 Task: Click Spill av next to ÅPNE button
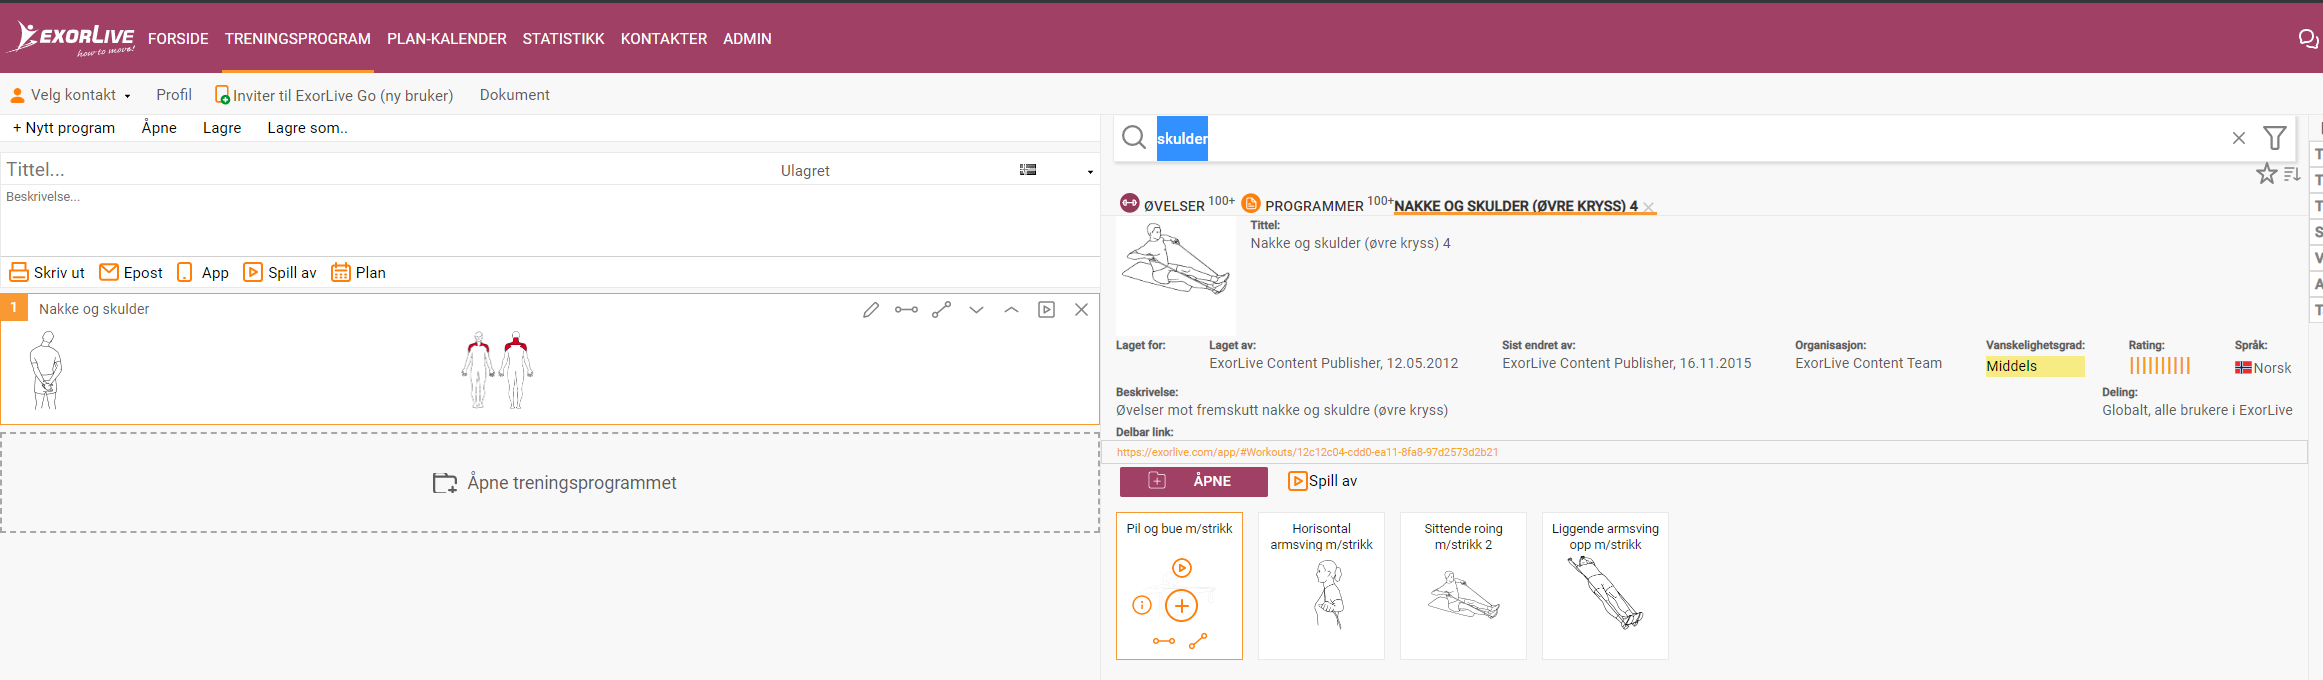[x=1323, y=481]
